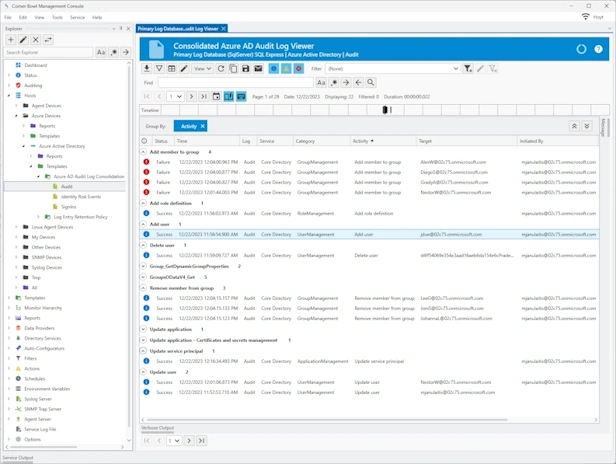Toggle the information entries filter

tap(274, 69)
